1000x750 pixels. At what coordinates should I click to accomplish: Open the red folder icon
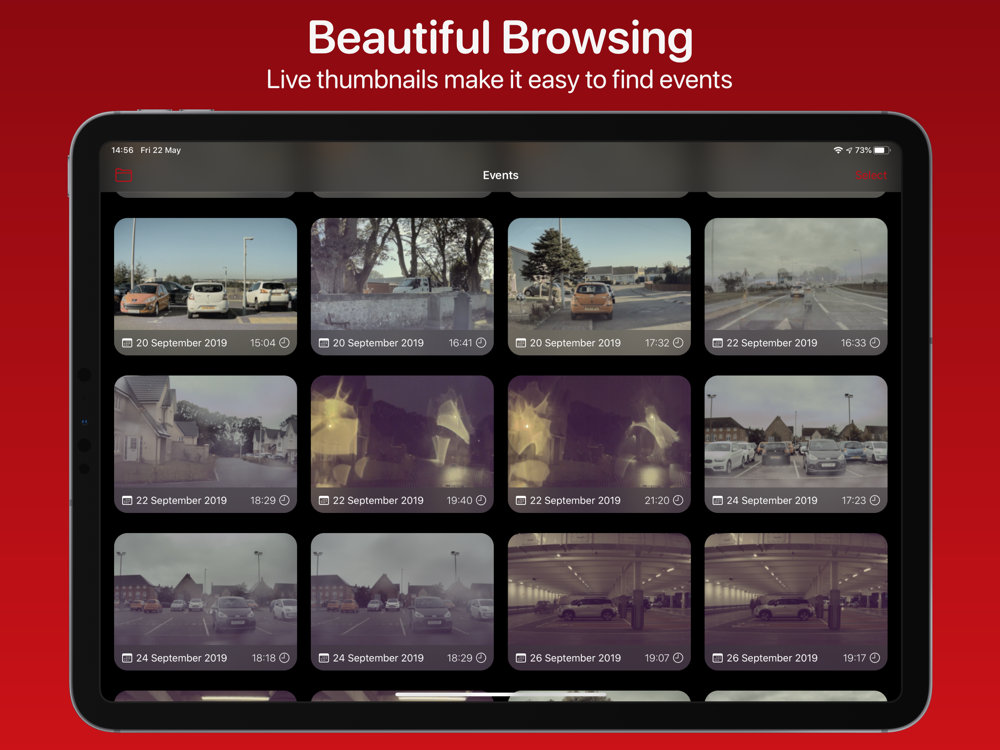124,175
